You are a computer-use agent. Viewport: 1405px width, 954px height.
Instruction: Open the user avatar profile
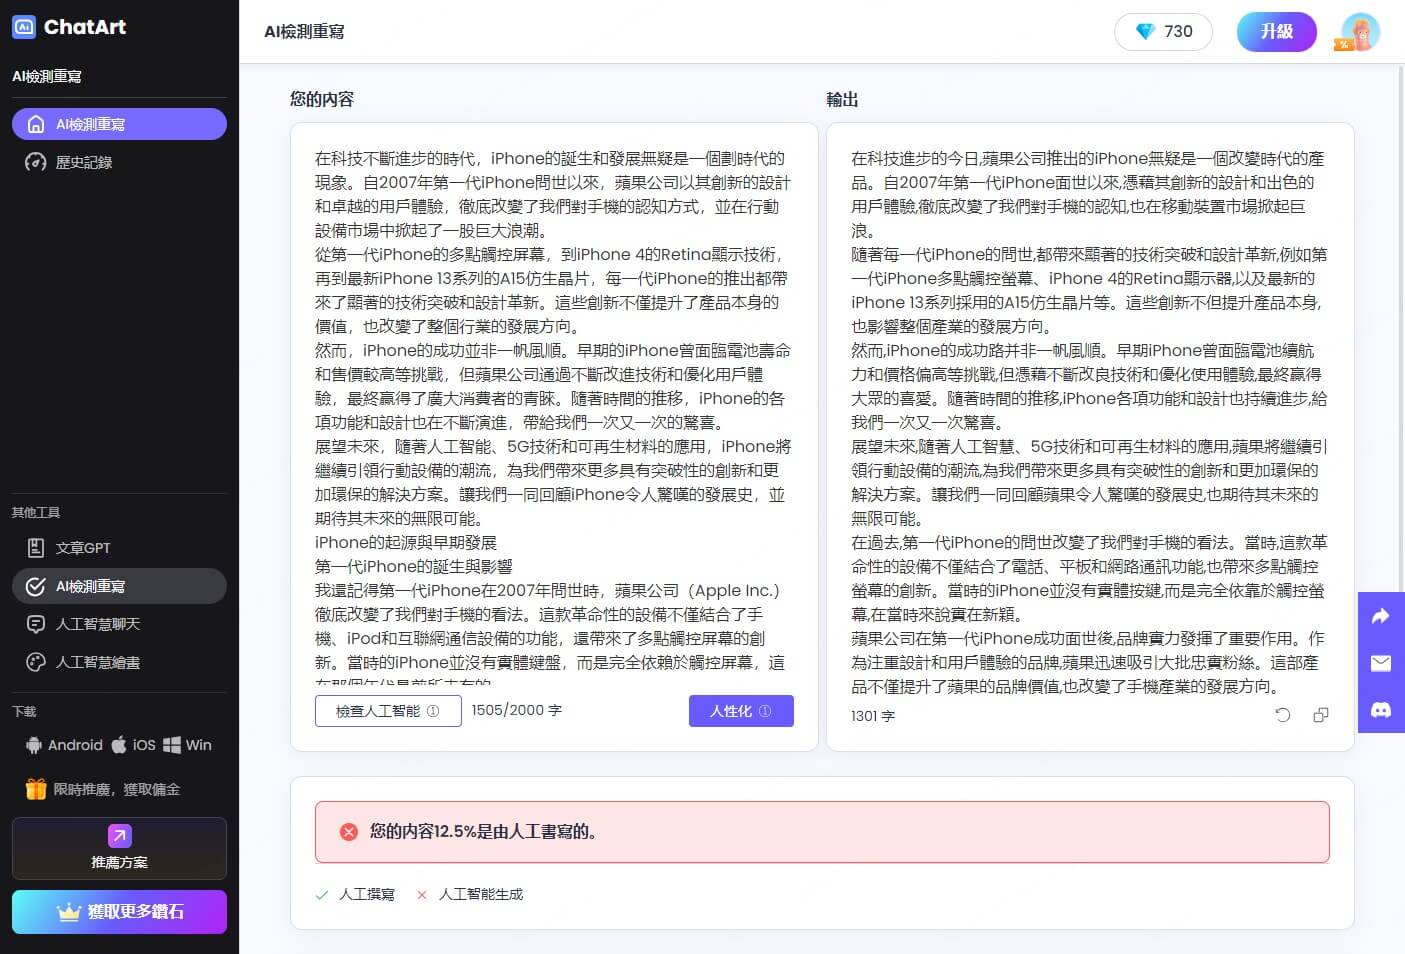tap(1360, 32)
